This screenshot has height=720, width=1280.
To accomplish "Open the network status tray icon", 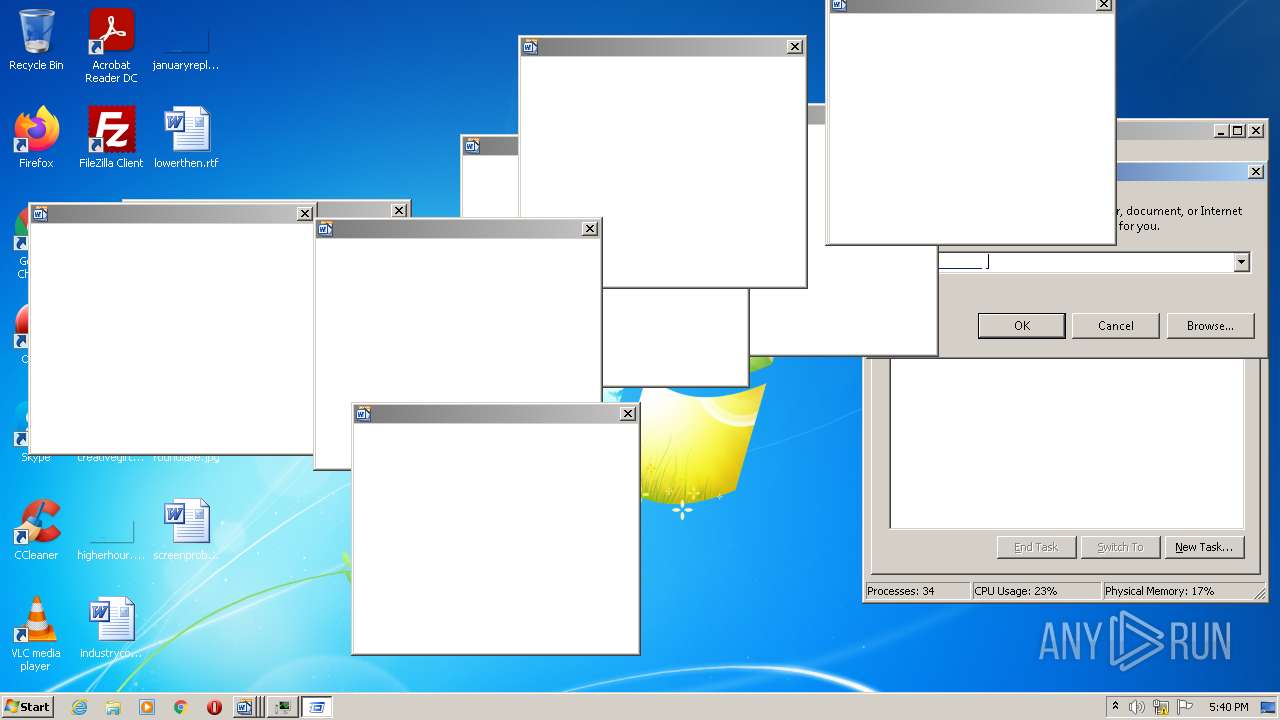I will 1161,707.
